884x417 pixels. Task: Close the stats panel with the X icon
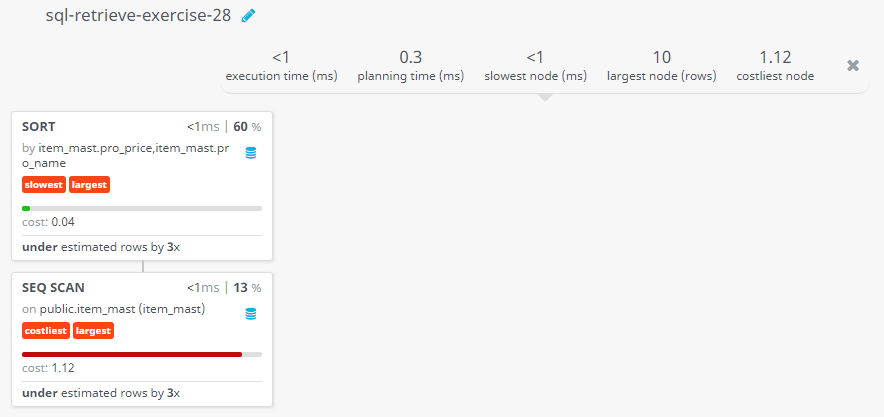point(853,65)
